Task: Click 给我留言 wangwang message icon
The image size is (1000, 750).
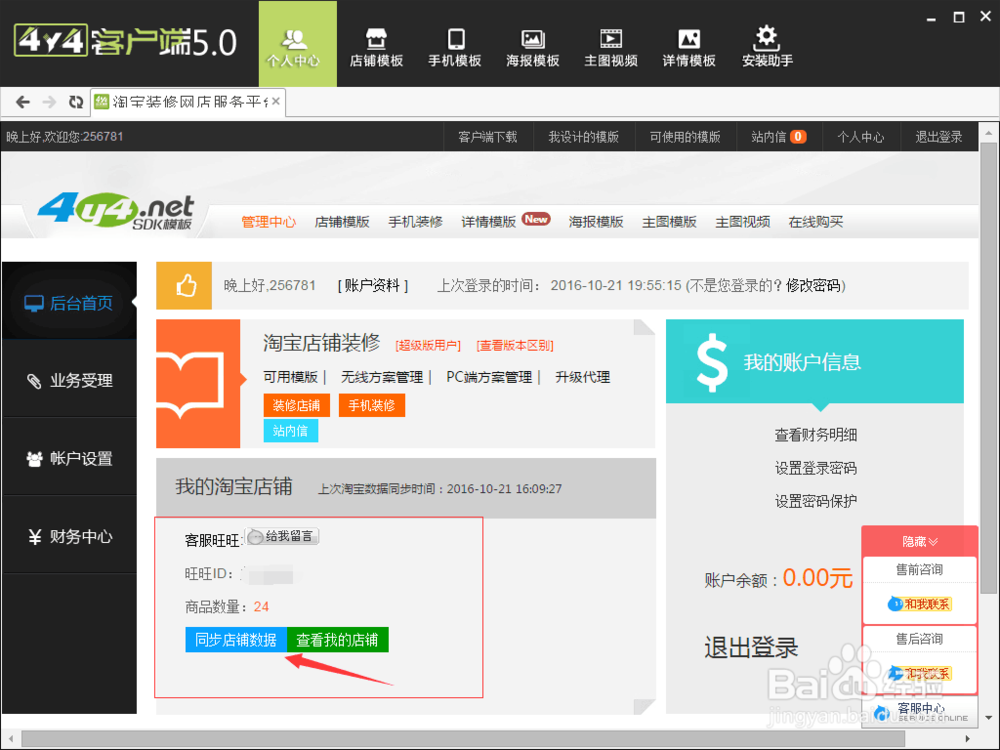Action: coord(283,536)
